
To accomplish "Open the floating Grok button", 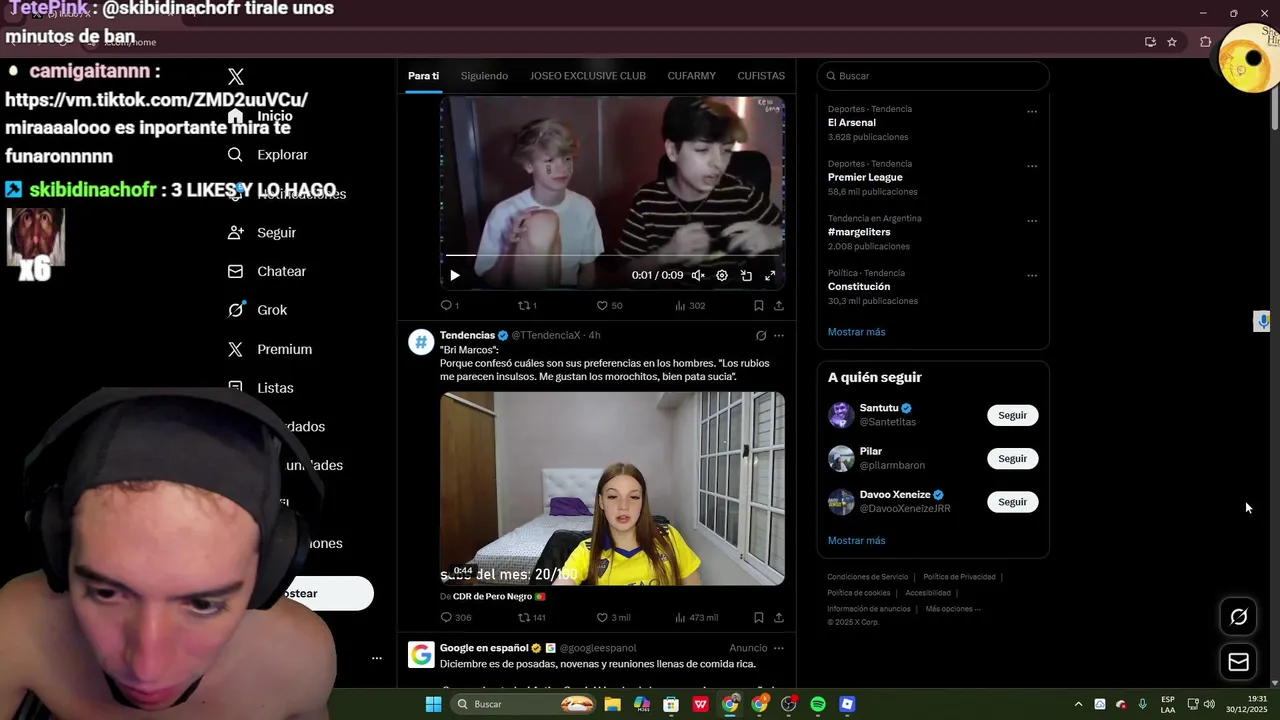I will point(1238,617).
